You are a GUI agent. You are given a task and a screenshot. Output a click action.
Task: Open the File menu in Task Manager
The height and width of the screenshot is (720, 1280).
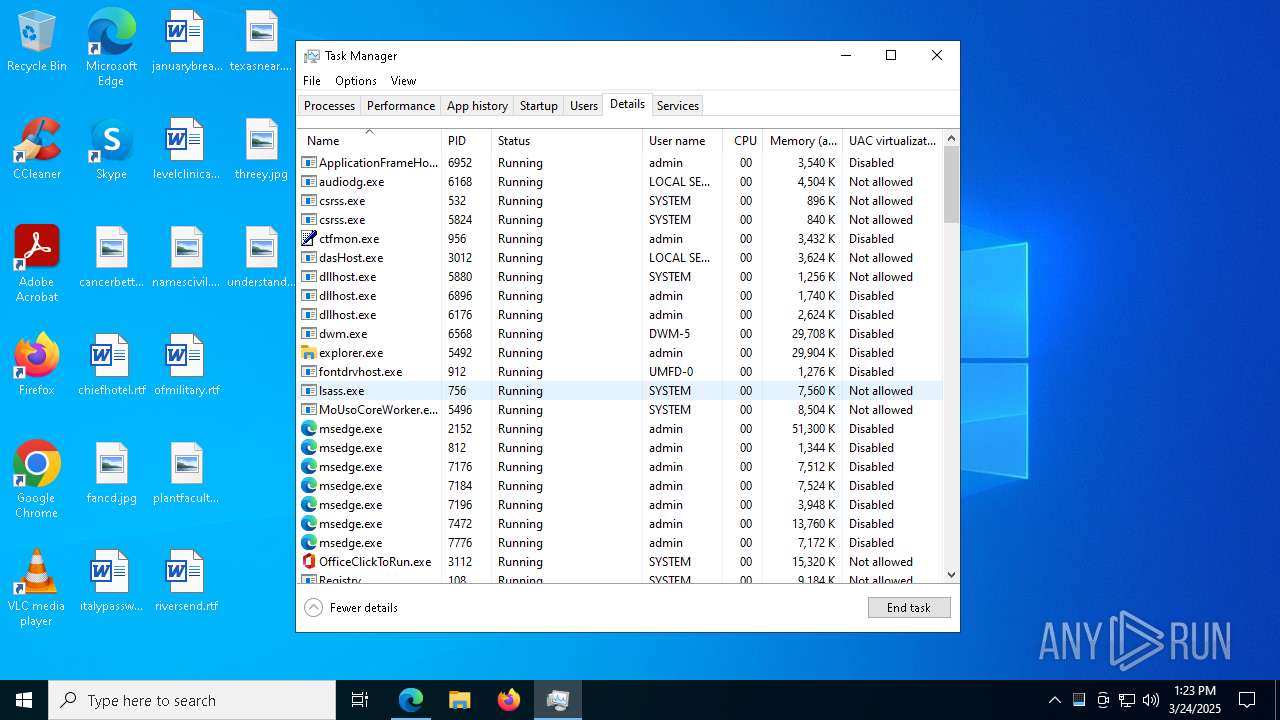[312, 81]
